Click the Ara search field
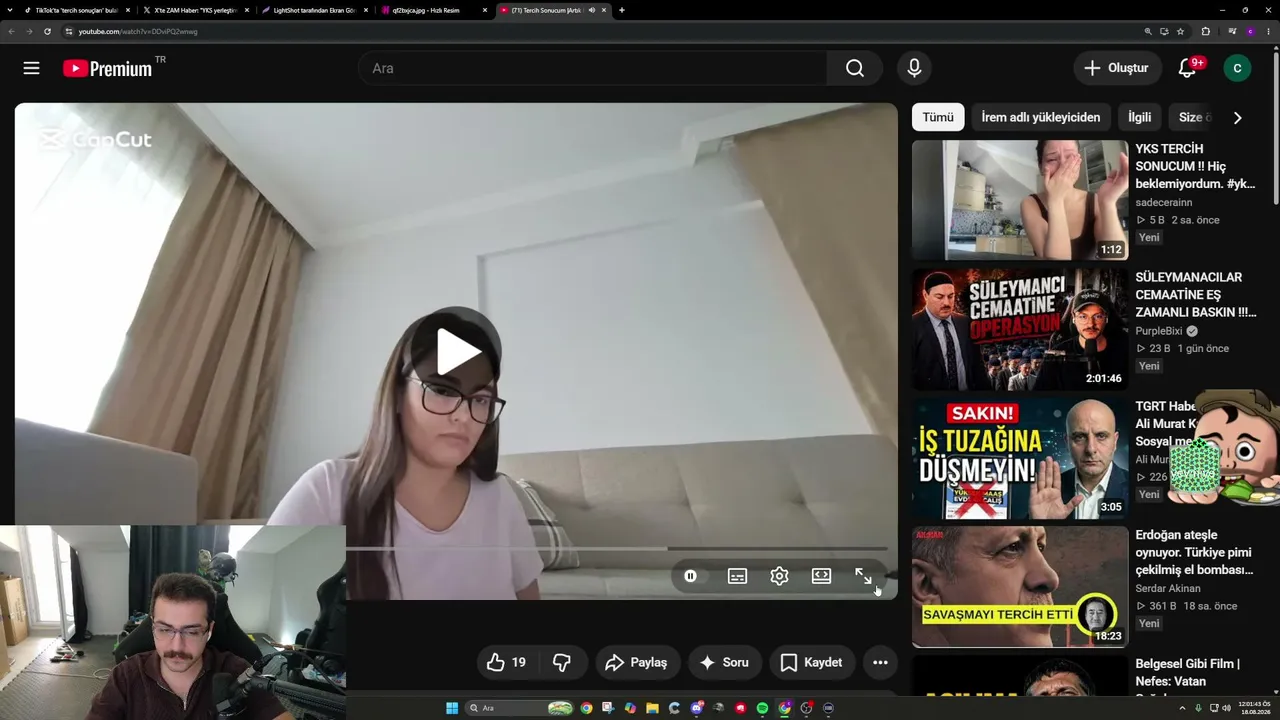 pos(593,68)
